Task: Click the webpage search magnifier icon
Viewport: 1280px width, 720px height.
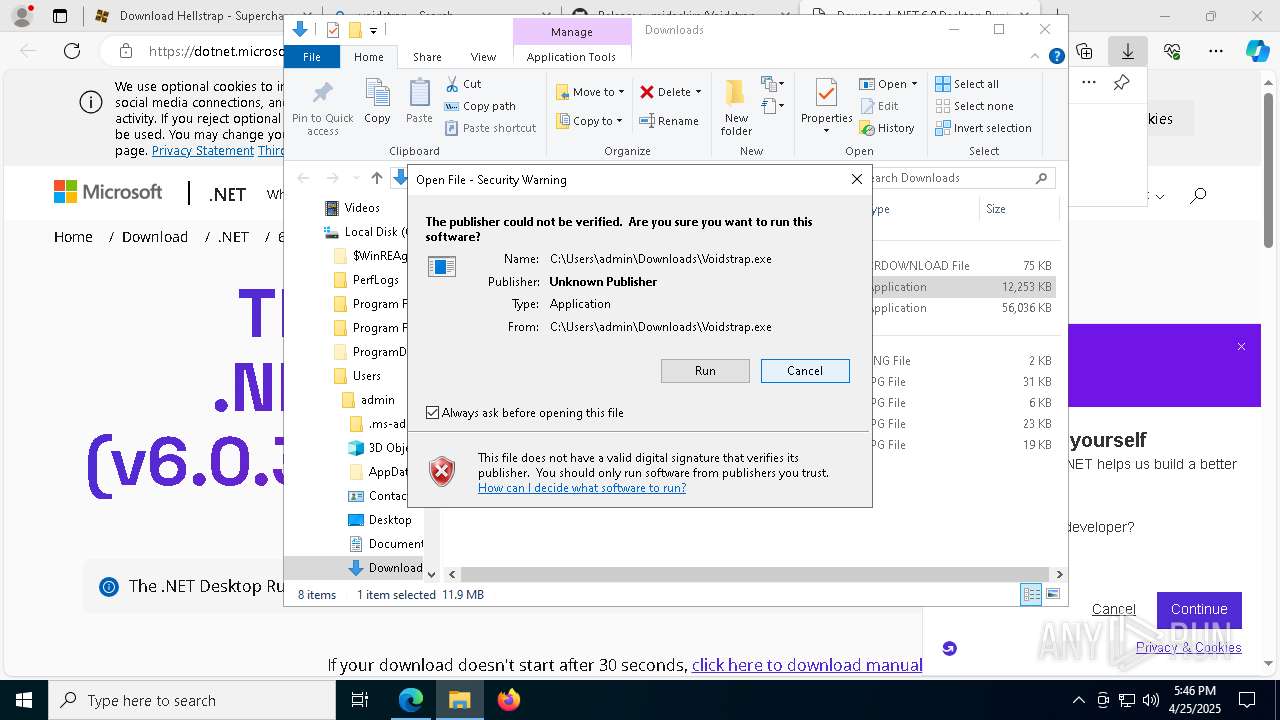Action: click(1198, 196)
